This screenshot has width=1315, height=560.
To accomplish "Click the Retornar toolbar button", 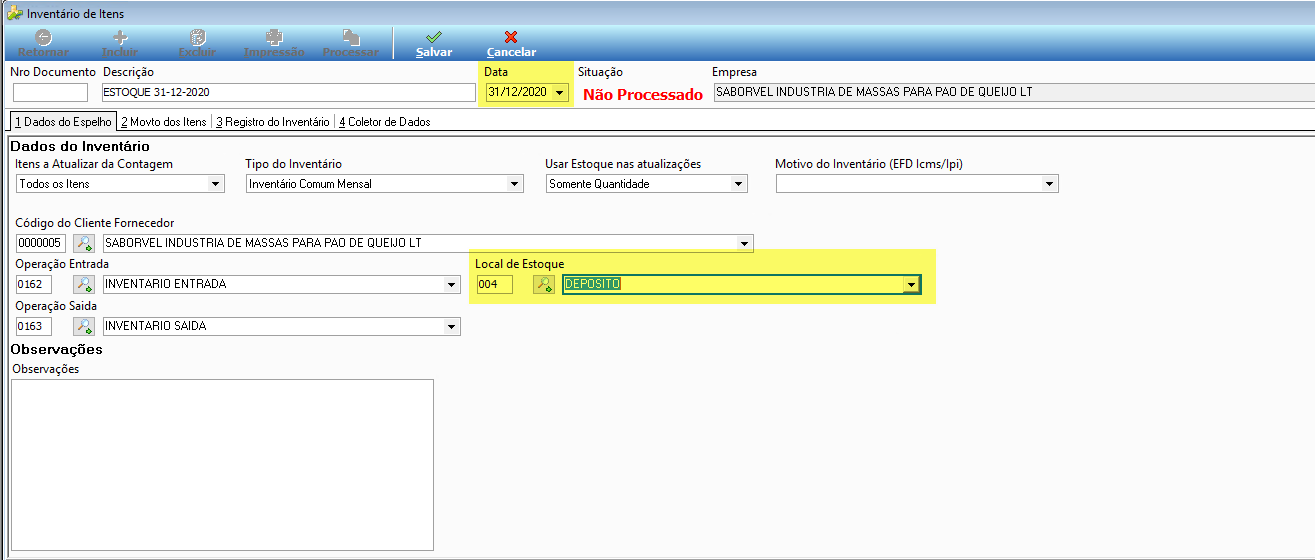I will coord(43,44).
